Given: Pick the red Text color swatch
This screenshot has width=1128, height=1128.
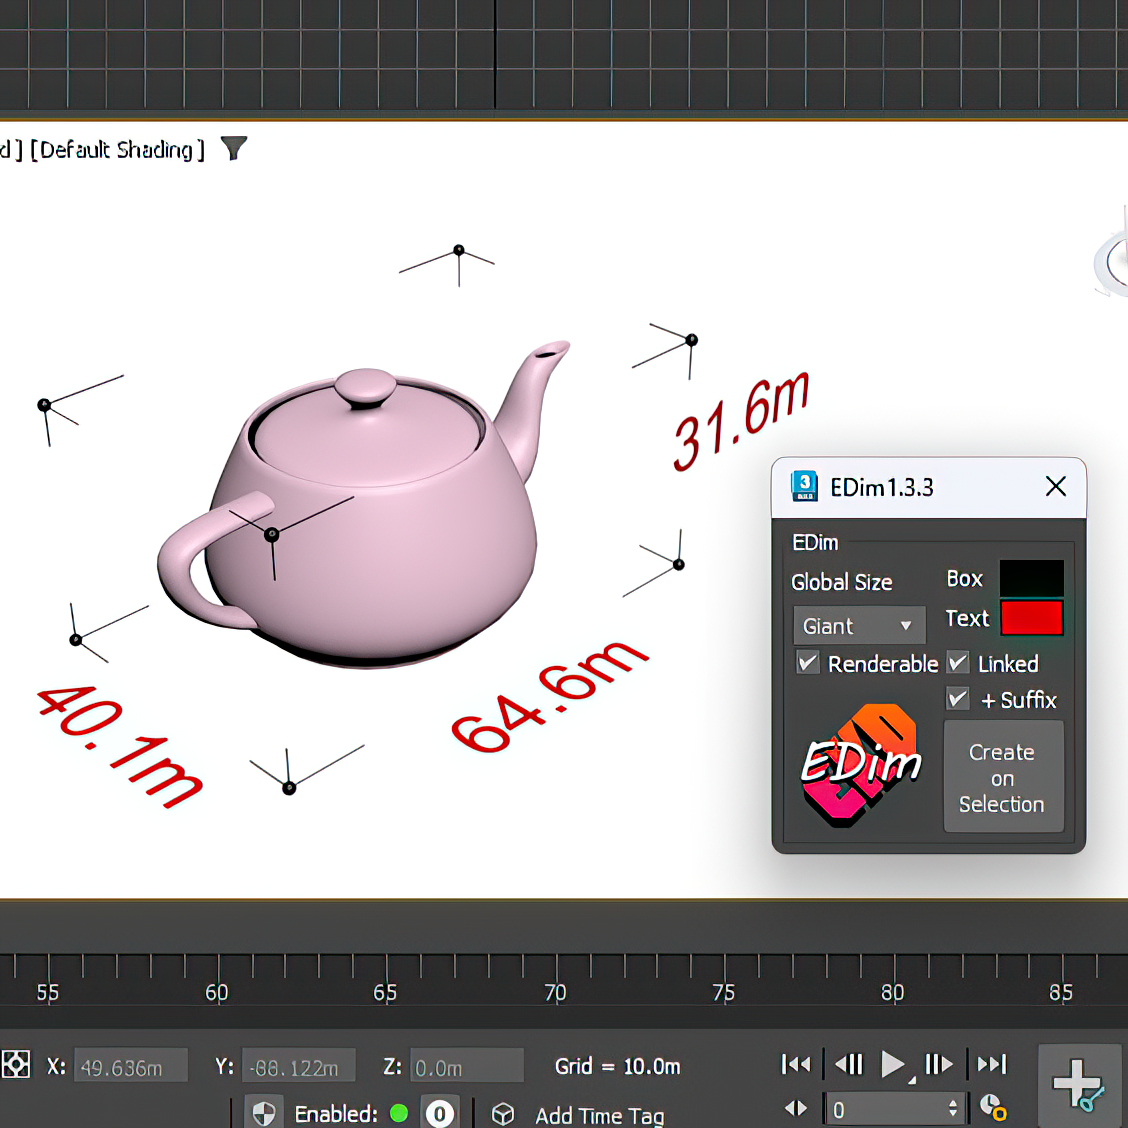Looking at the screenshot, I should click(1031, 618).
